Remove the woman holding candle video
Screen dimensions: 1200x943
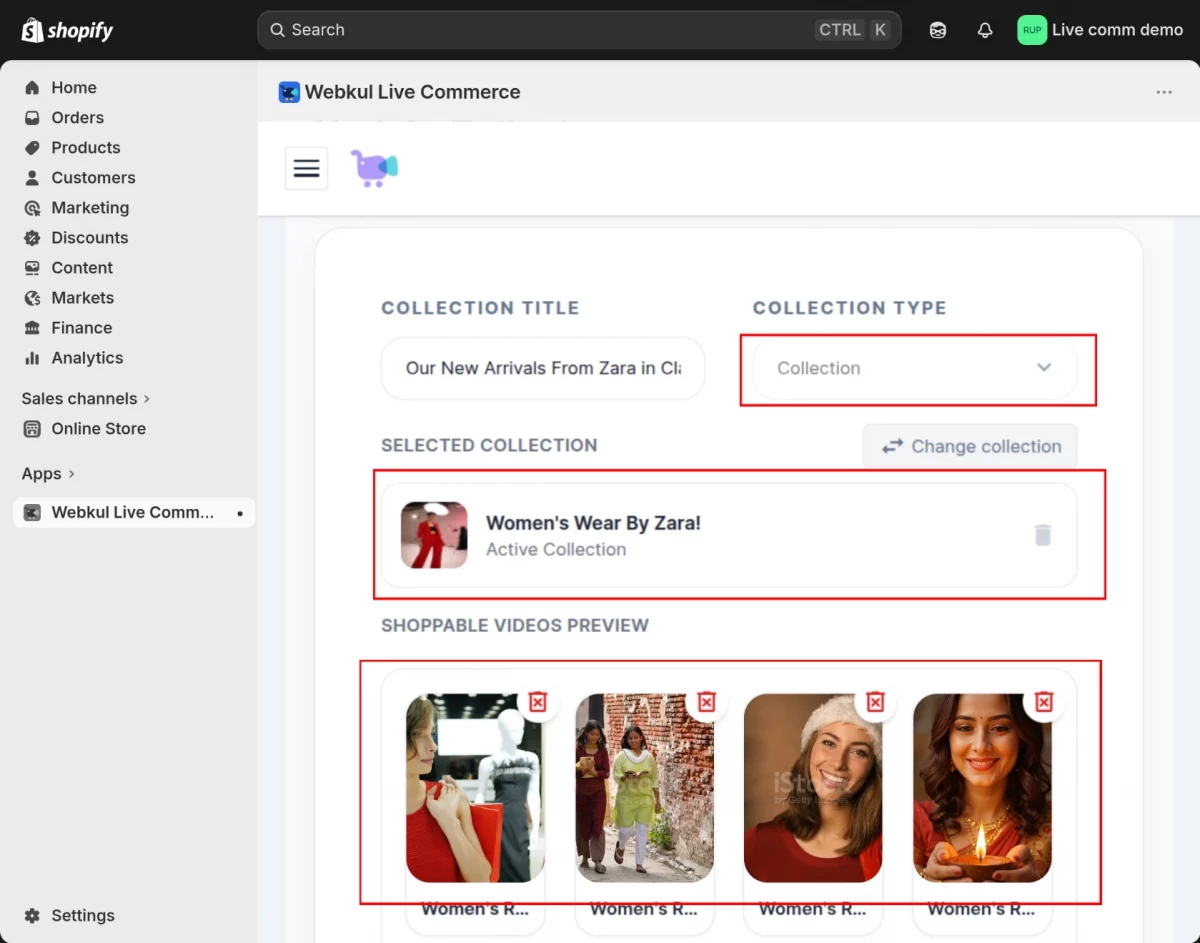coord(1044,702)
